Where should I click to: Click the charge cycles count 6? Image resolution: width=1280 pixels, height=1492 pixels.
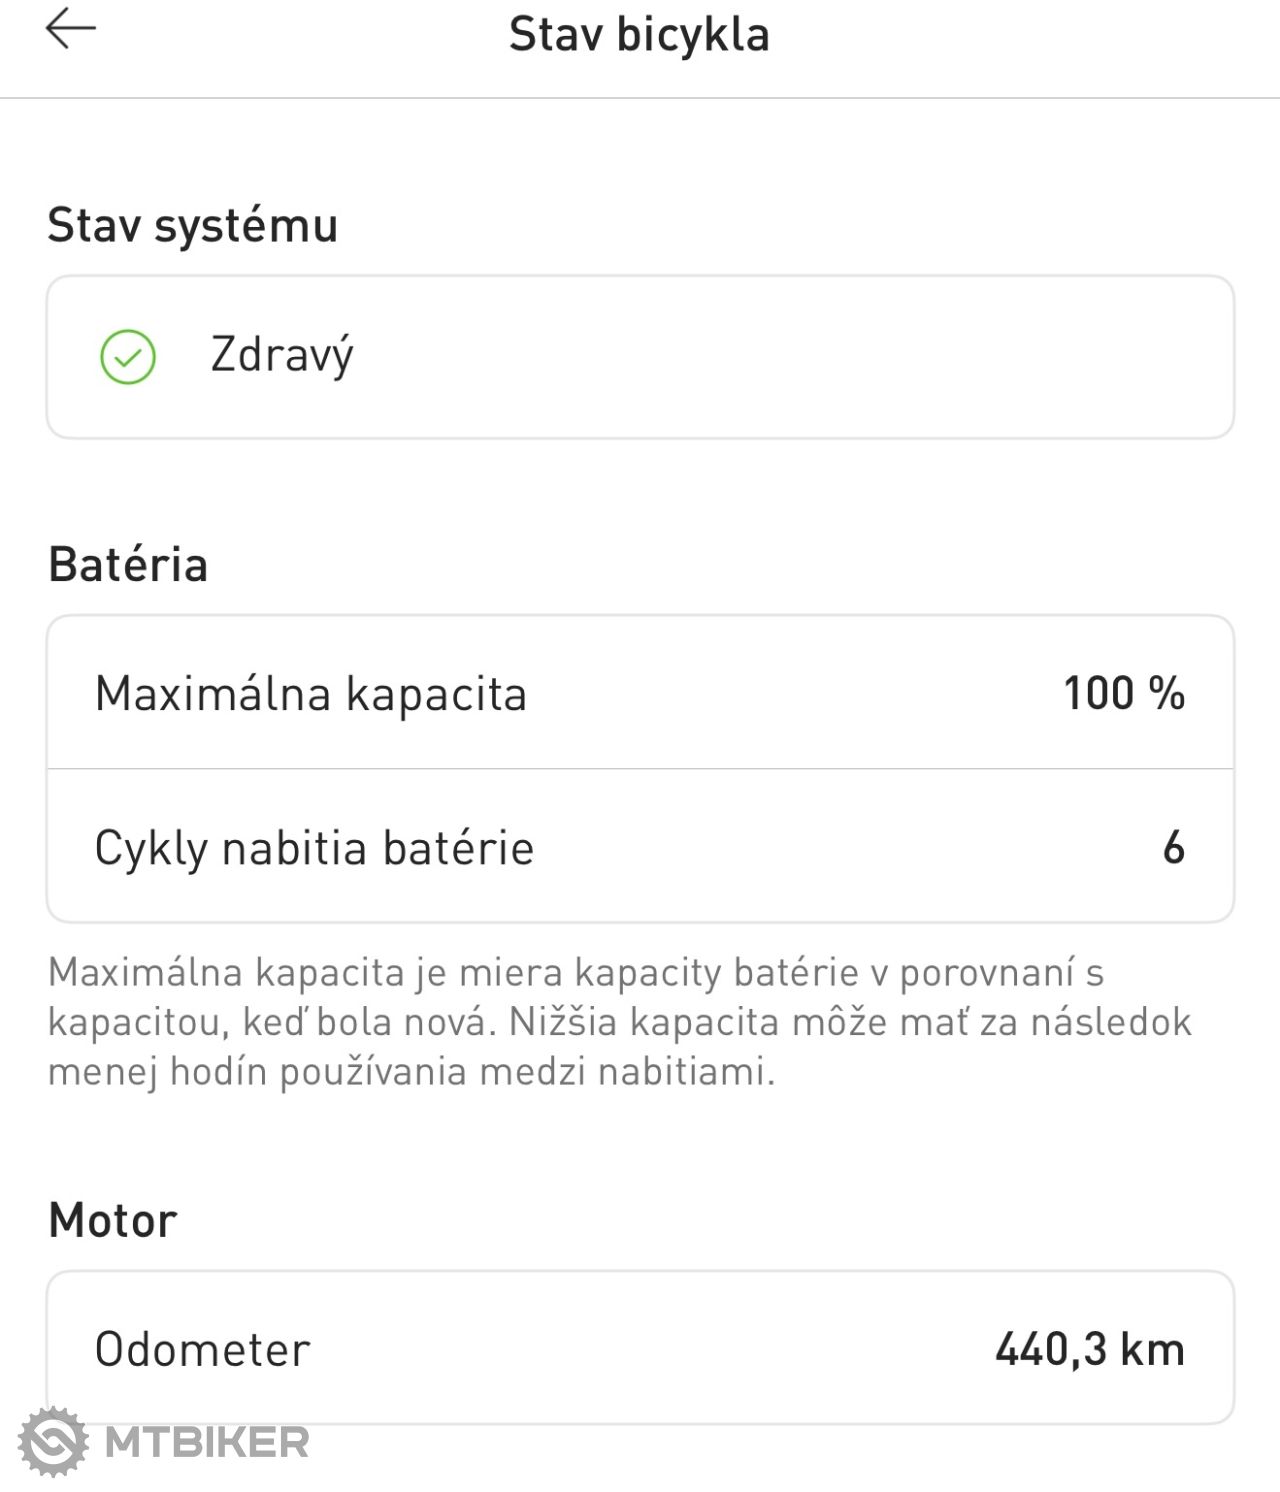click(x=1173, y=848)
